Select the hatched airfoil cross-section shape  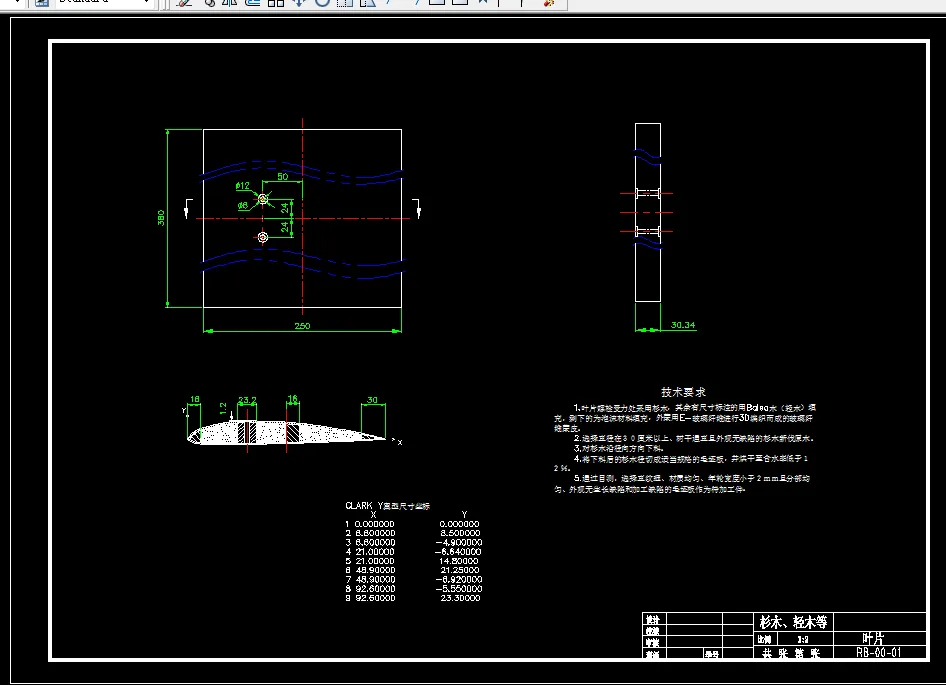pyautogui.click(x=287, y=433)
